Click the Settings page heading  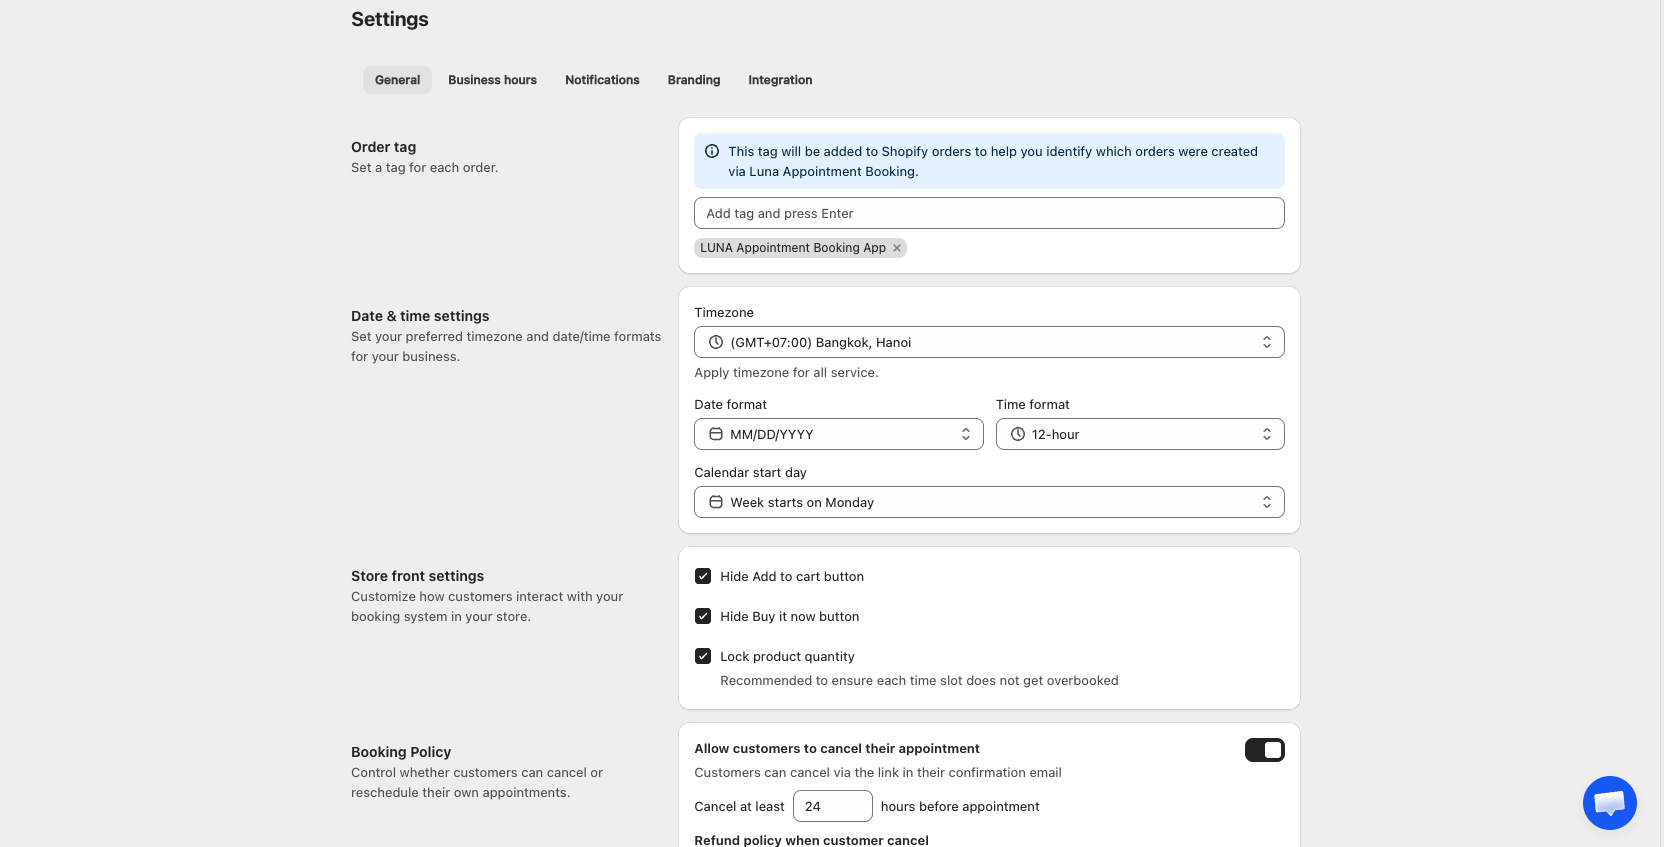click(390, 19)
